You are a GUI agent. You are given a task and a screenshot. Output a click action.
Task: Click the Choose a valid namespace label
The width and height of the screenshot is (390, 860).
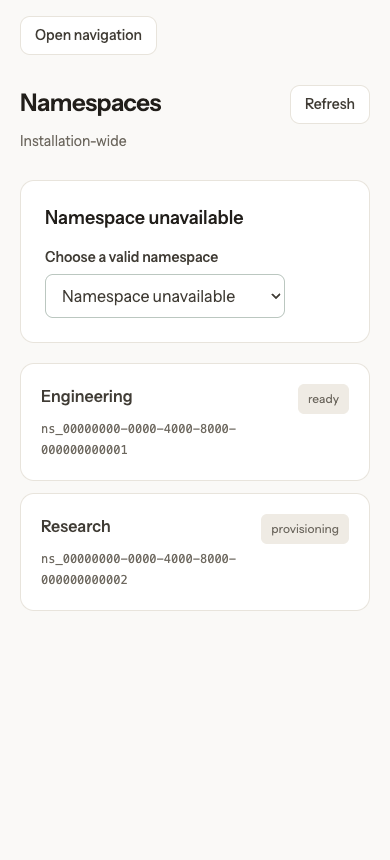tap(132, 257)
